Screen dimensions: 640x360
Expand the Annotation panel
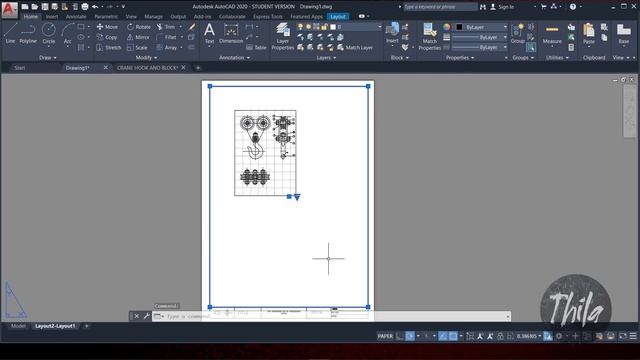tap(234, 58)
